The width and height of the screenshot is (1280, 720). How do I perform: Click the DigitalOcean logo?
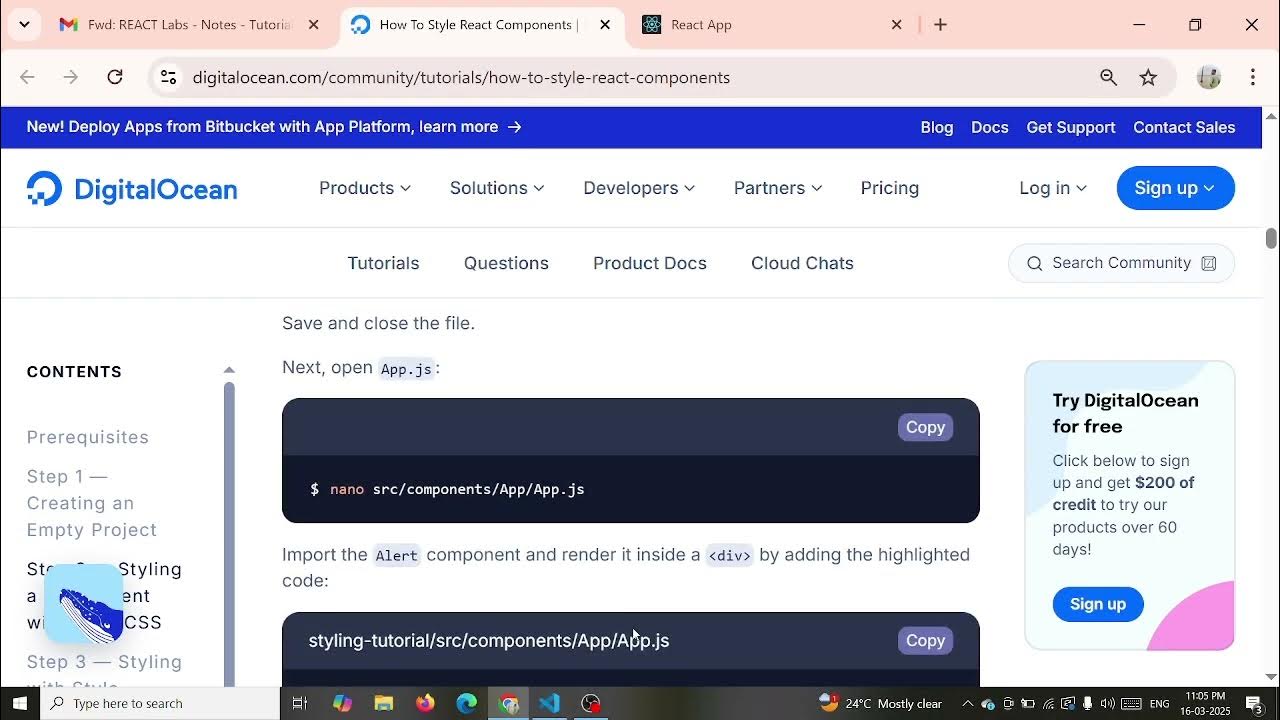132,188
